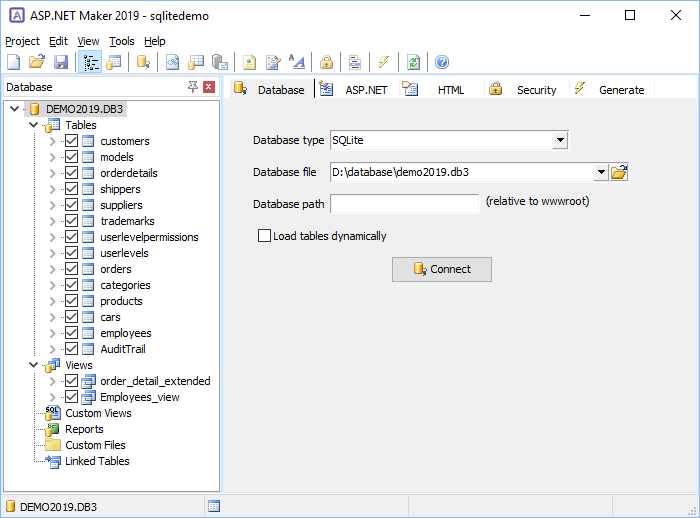Click the database connect toolbar icon
The height and width of the screenshot is (518, 700).
coord(143,62)
